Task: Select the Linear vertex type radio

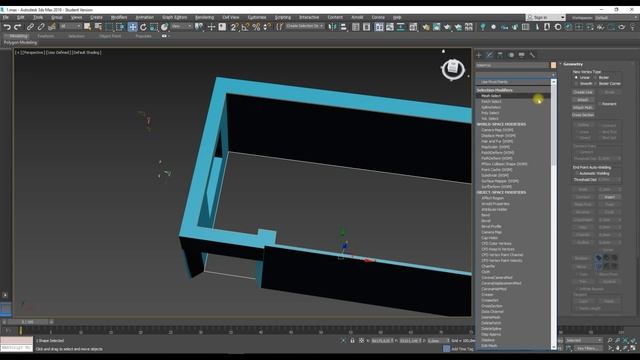Action: (576, 78)
